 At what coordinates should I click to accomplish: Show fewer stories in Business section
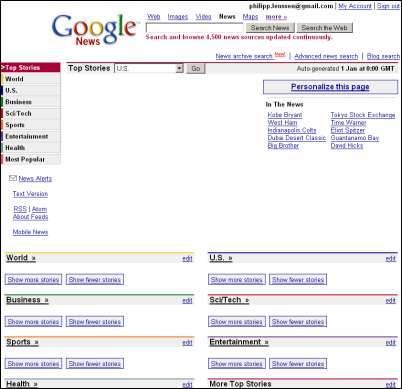tap(95, 321)
